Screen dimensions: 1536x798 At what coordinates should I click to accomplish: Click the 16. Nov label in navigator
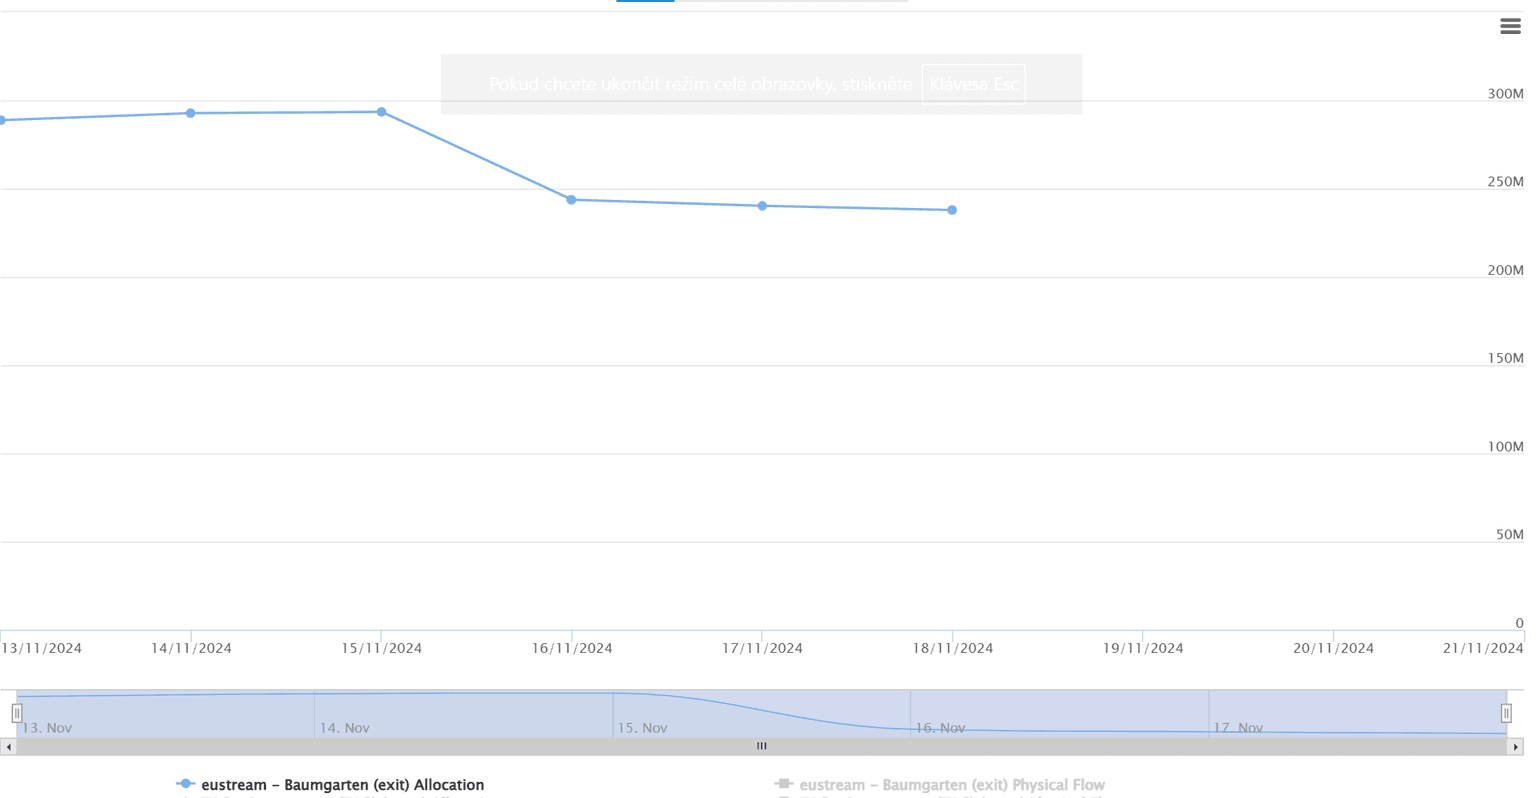coord(940,727)
